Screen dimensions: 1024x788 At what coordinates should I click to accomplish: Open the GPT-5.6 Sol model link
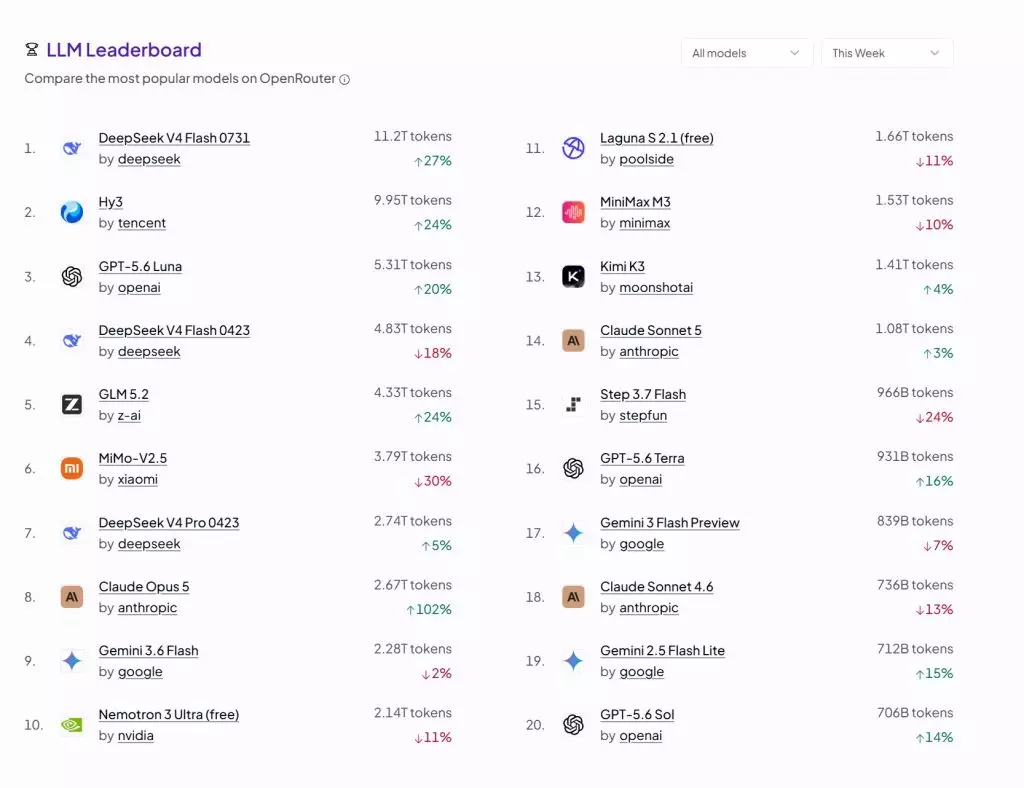(x=637, y=714)
